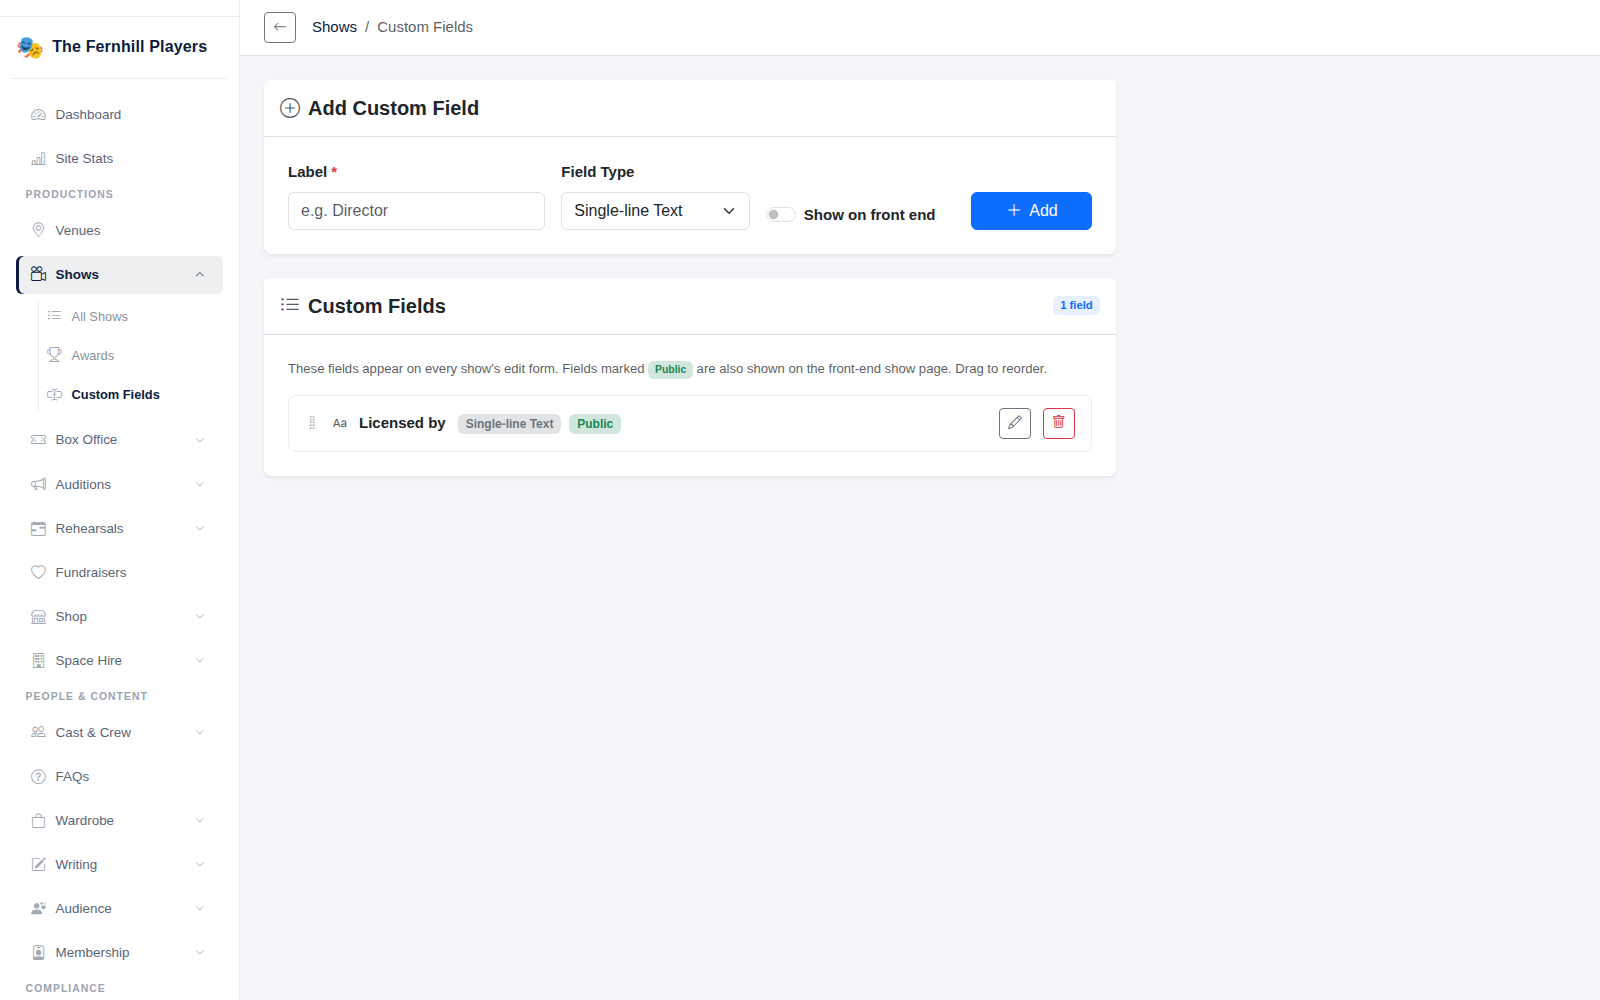Toggle Show on front end switch
Image resolution: width=1600 pixels, height=1000 pixels.
(780, 214)
